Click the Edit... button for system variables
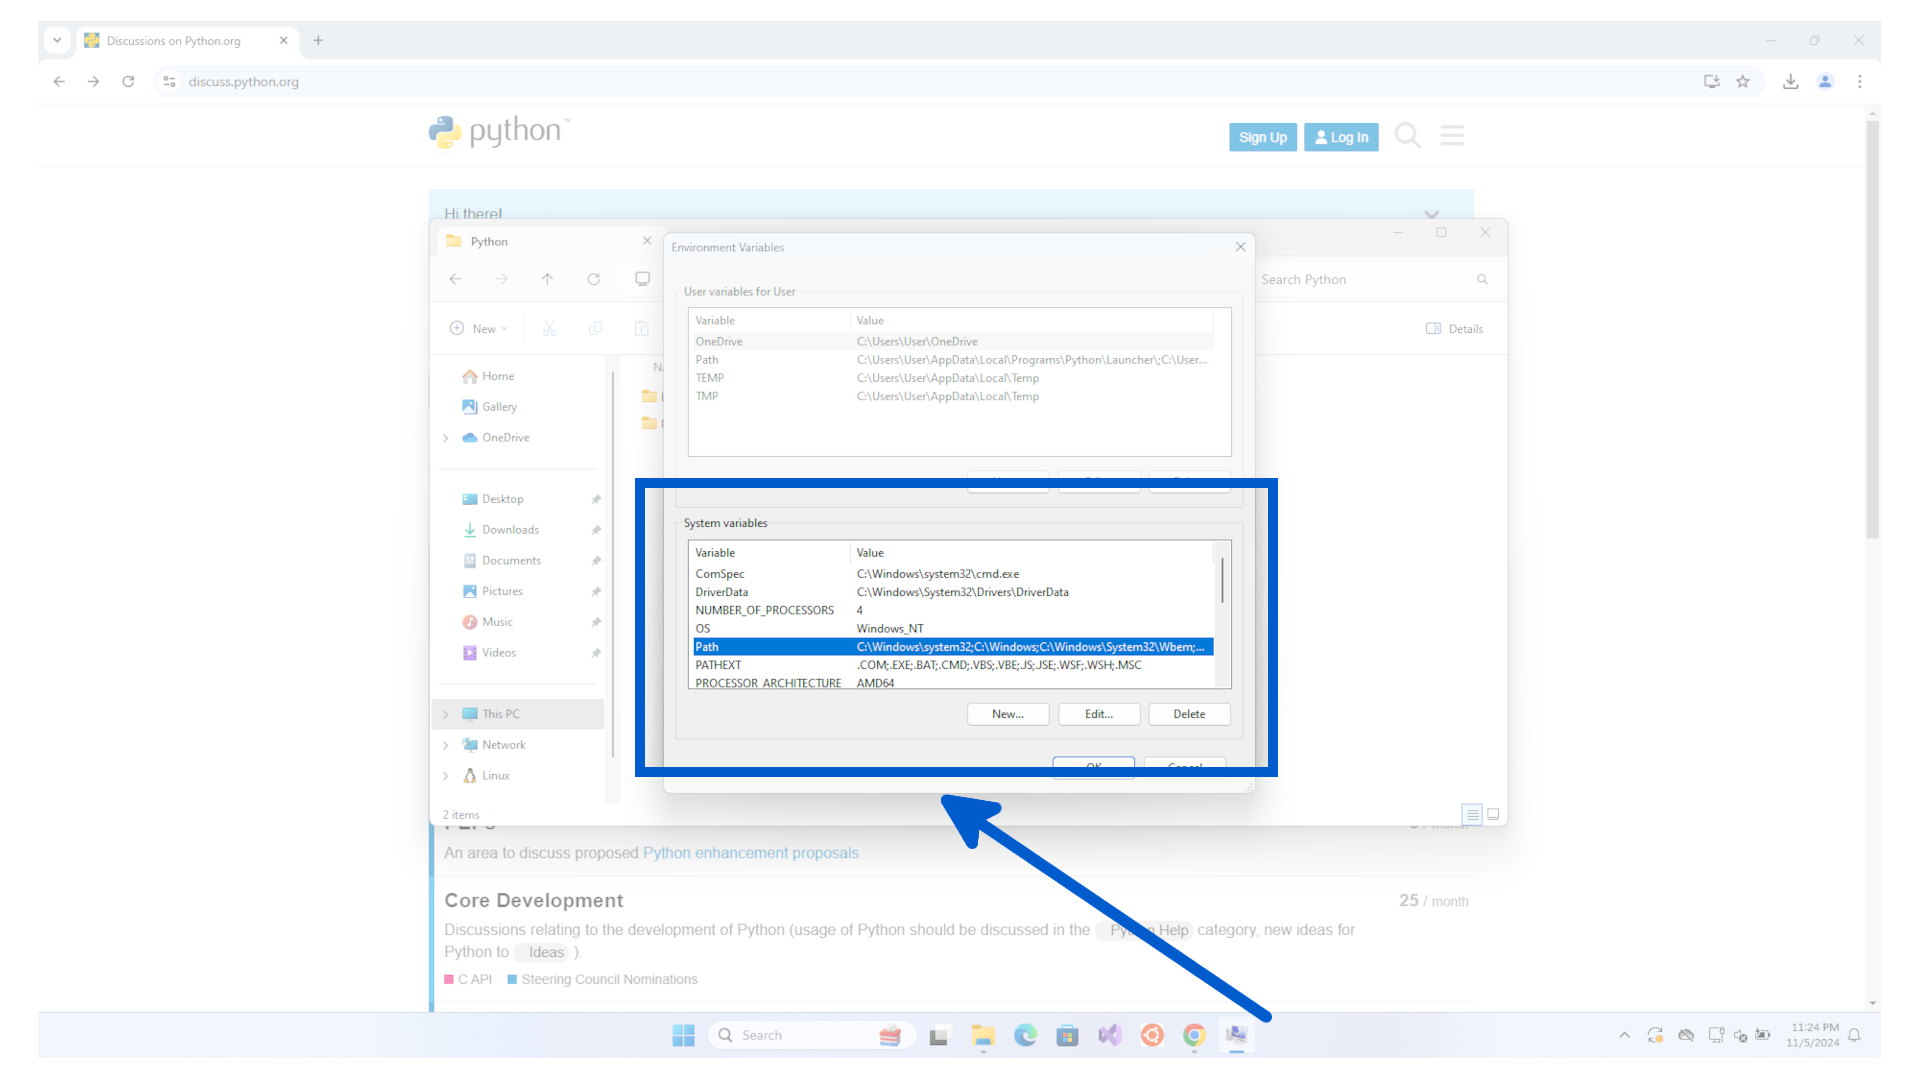1920x1080 pixels. click(1098, 714)
